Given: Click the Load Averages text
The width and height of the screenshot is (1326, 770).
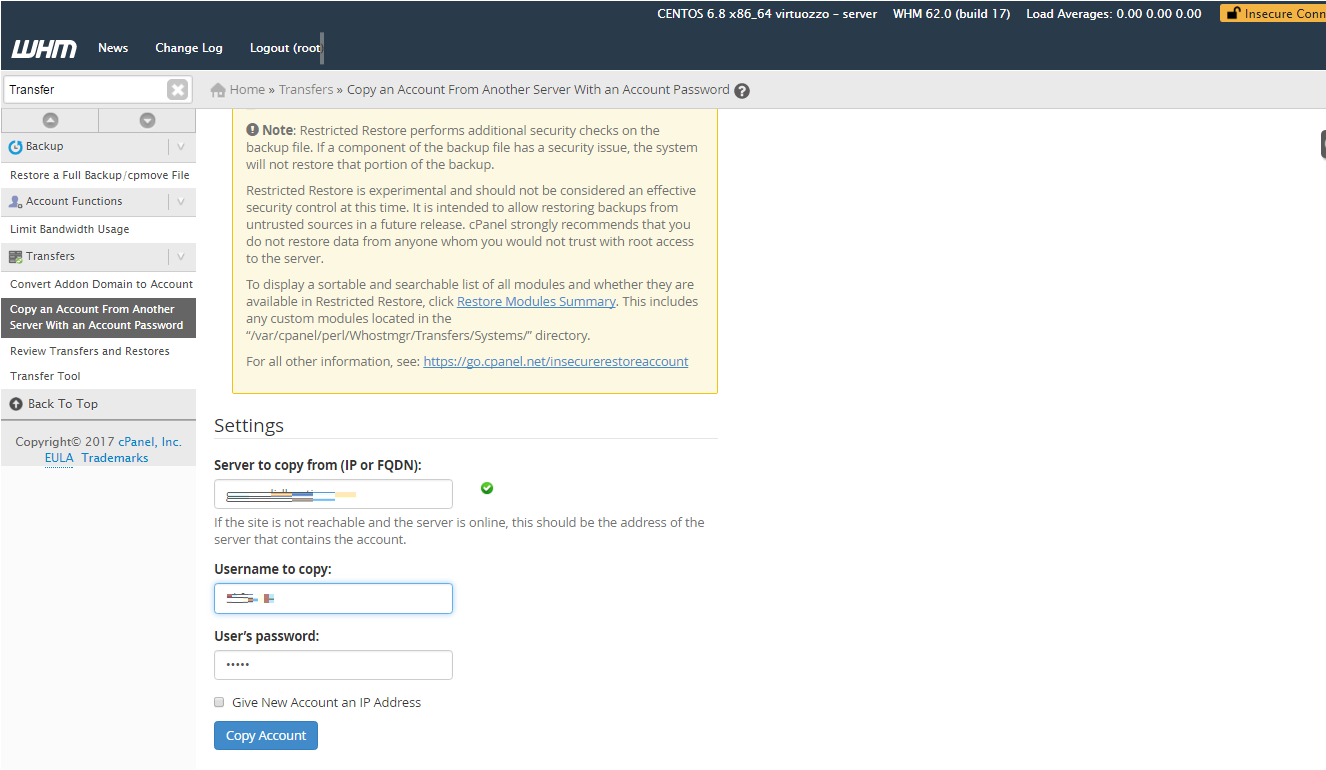Looking at the screenshot, I should tap(1114, 14).
